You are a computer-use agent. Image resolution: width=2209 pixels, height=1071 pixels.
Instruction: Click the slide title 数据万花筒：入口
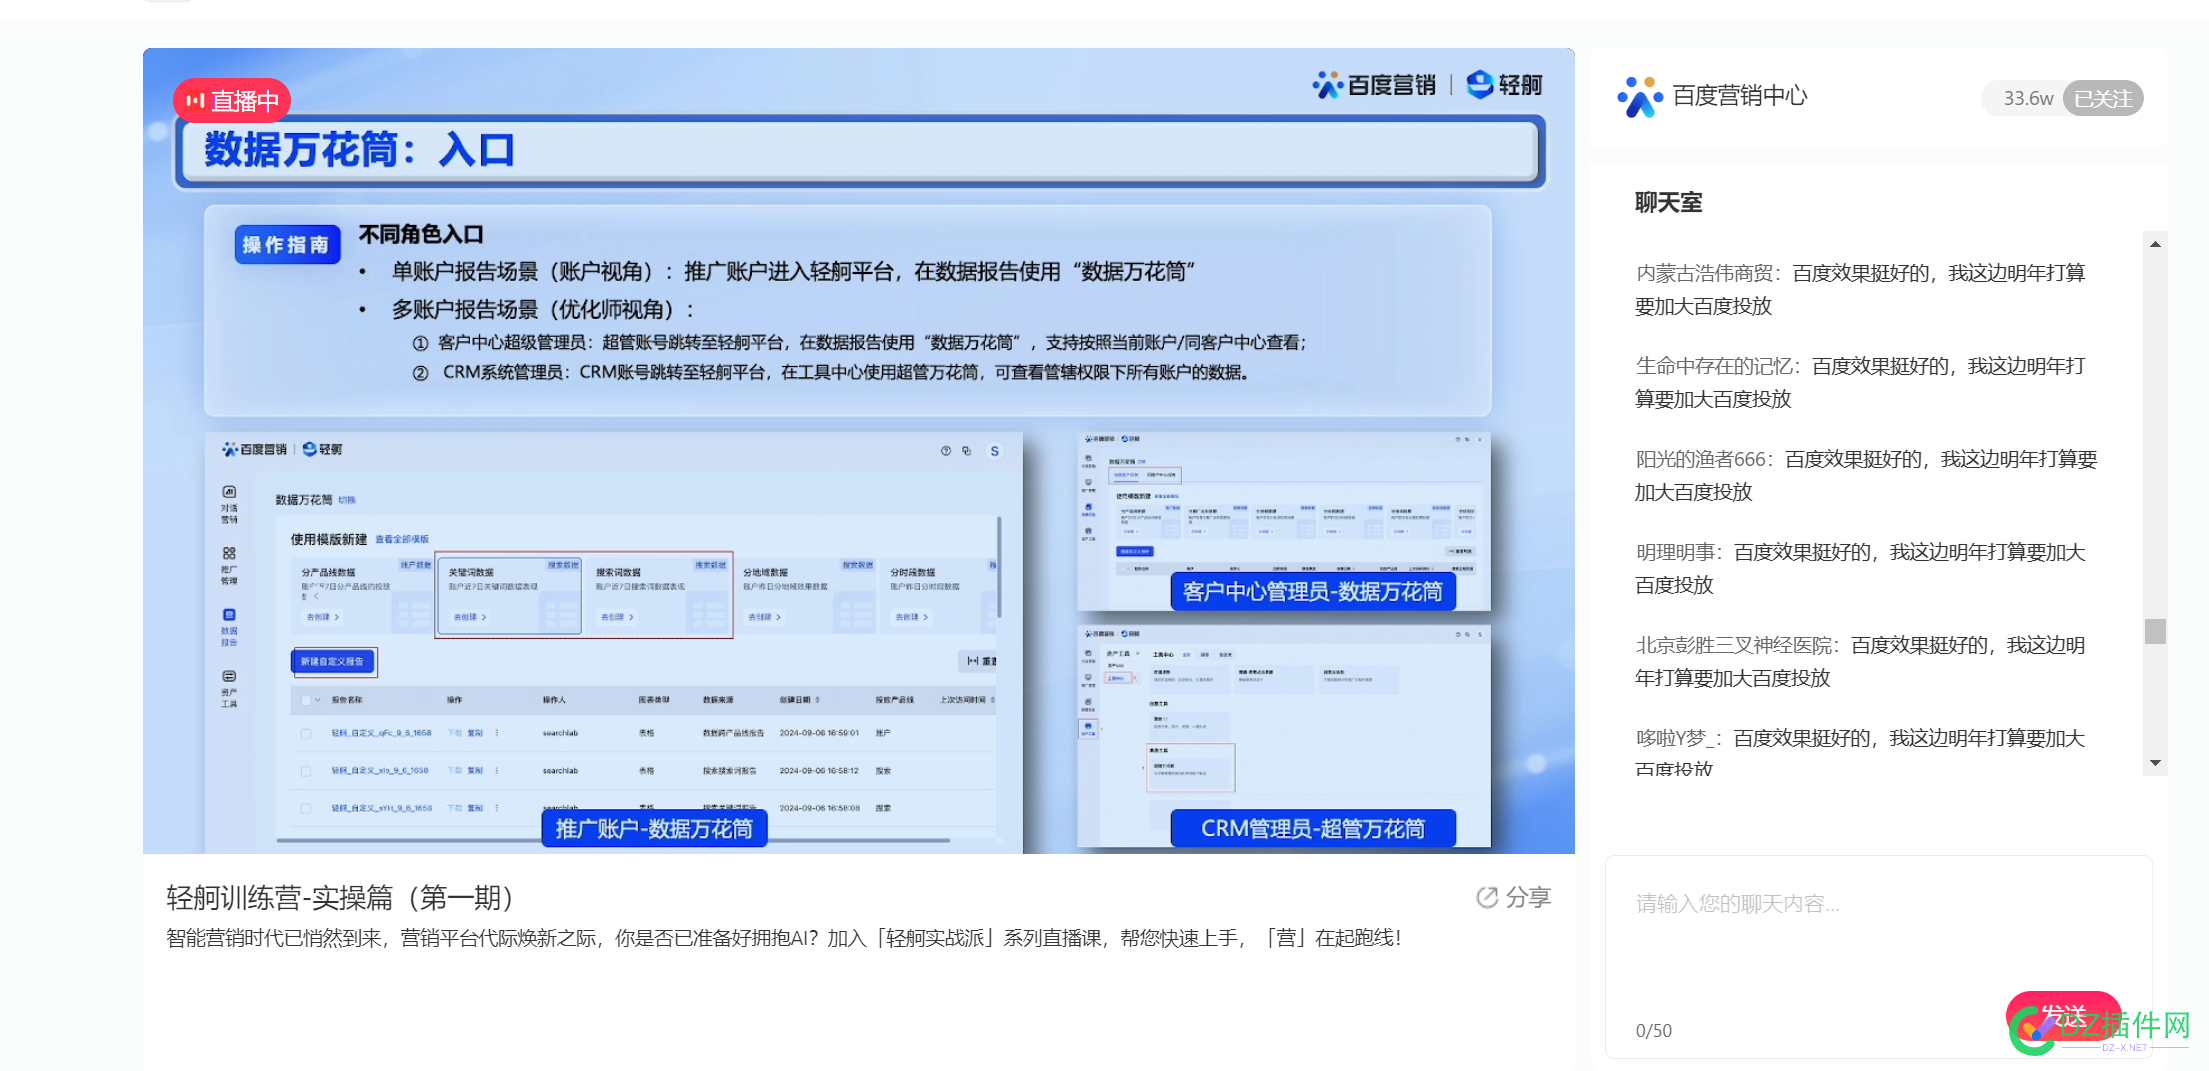pyautogui.click(x=359, y=150)
